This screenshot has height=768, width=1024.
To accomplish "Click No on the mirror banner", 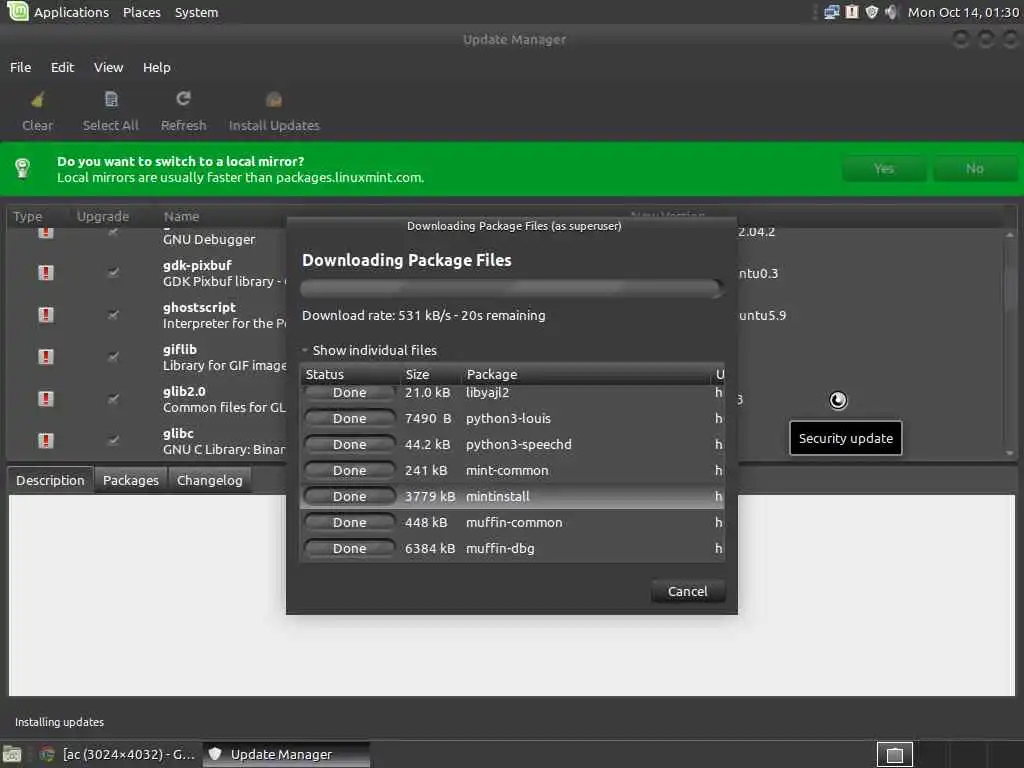I will tap(974, 169).
